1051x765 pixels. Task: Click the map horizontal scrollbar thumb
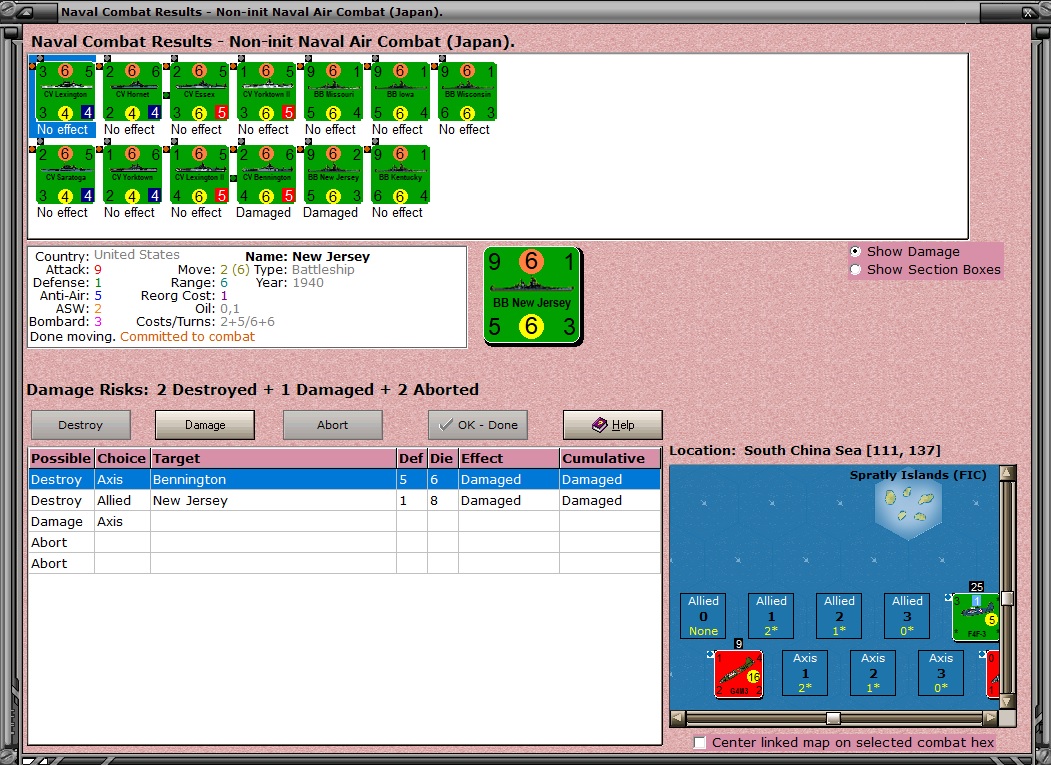click(x=833, y=718)
